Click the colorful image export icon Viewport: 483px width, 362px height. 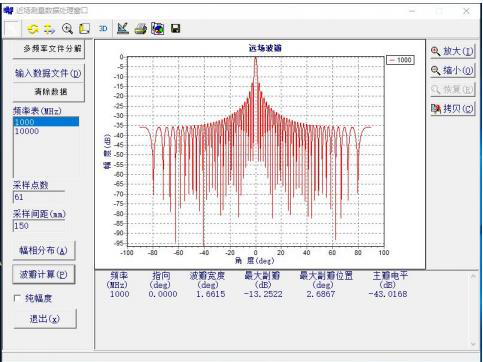tap(157, 29)
